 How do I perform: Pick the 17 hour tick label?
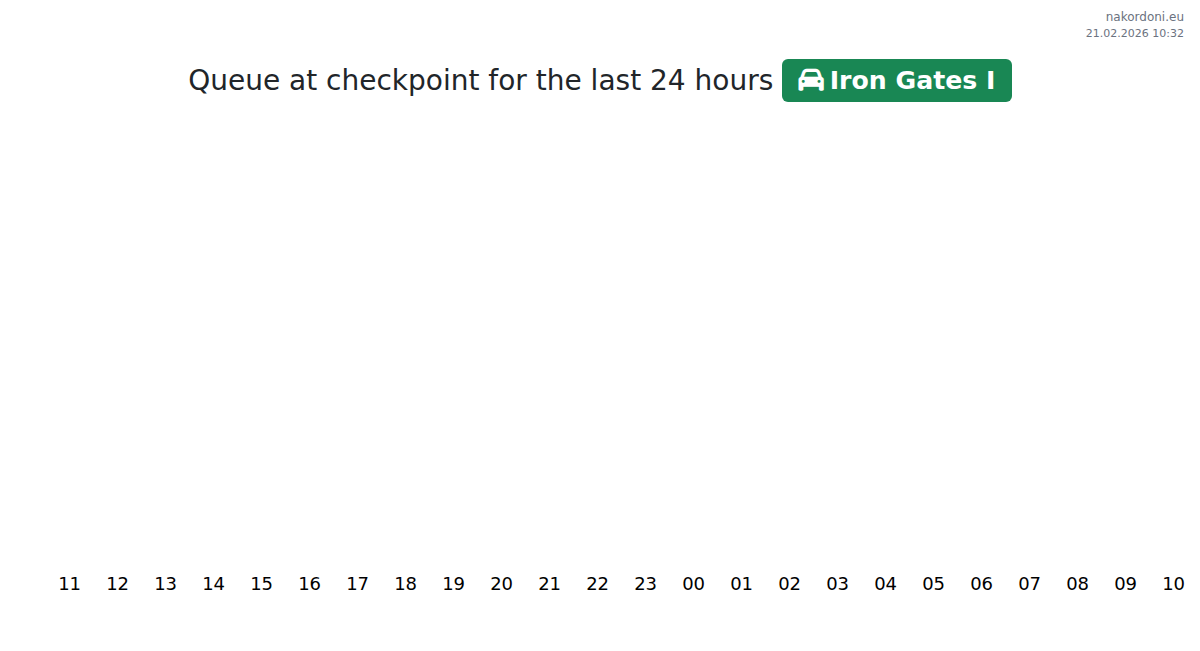click(x=357, y=584)
